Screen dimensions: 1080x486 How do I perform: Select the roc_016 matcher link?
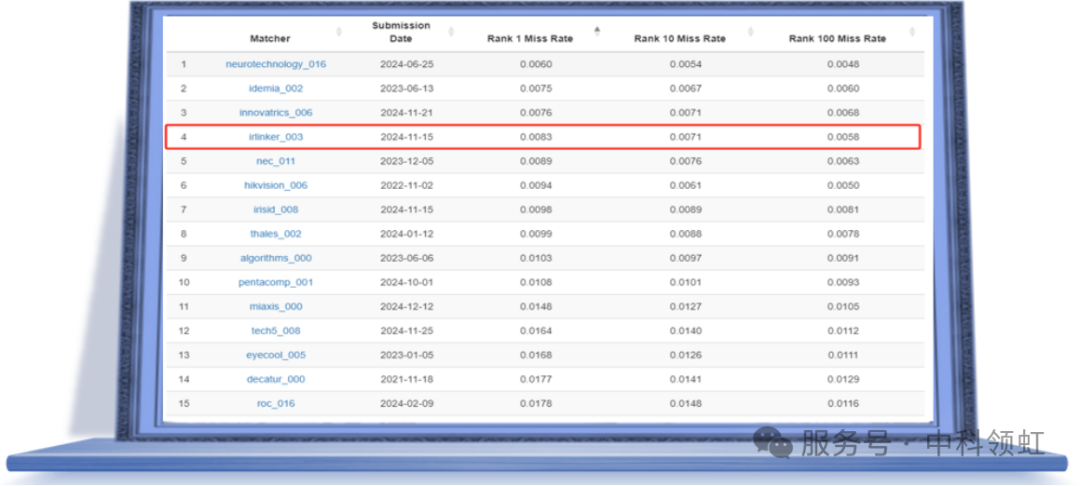click(x=276, y=404)
